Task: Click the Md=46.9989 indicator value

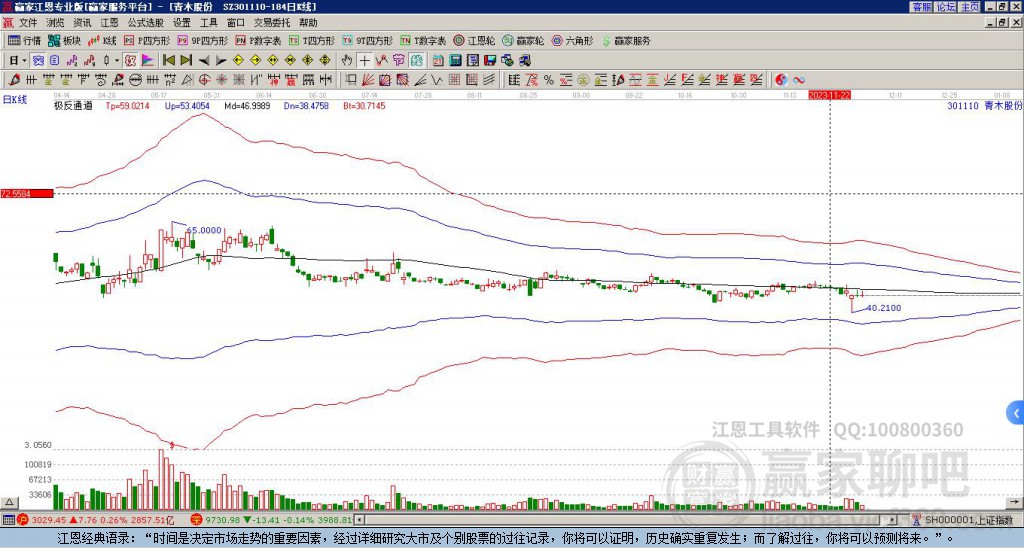Action: pyautogui.click(x=247, y=105)
